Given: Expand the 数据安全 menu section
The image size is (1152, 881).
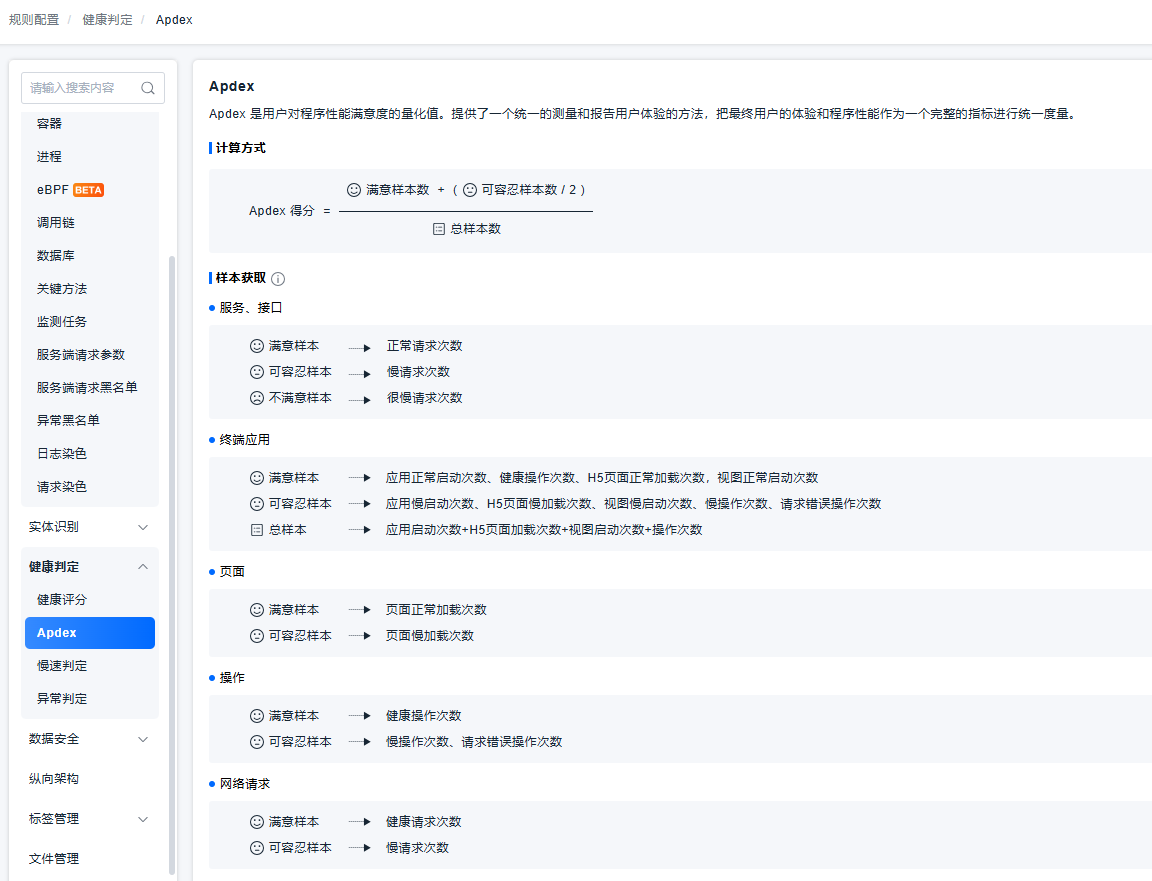Looking at the screenshot, I should pos(142,739).
